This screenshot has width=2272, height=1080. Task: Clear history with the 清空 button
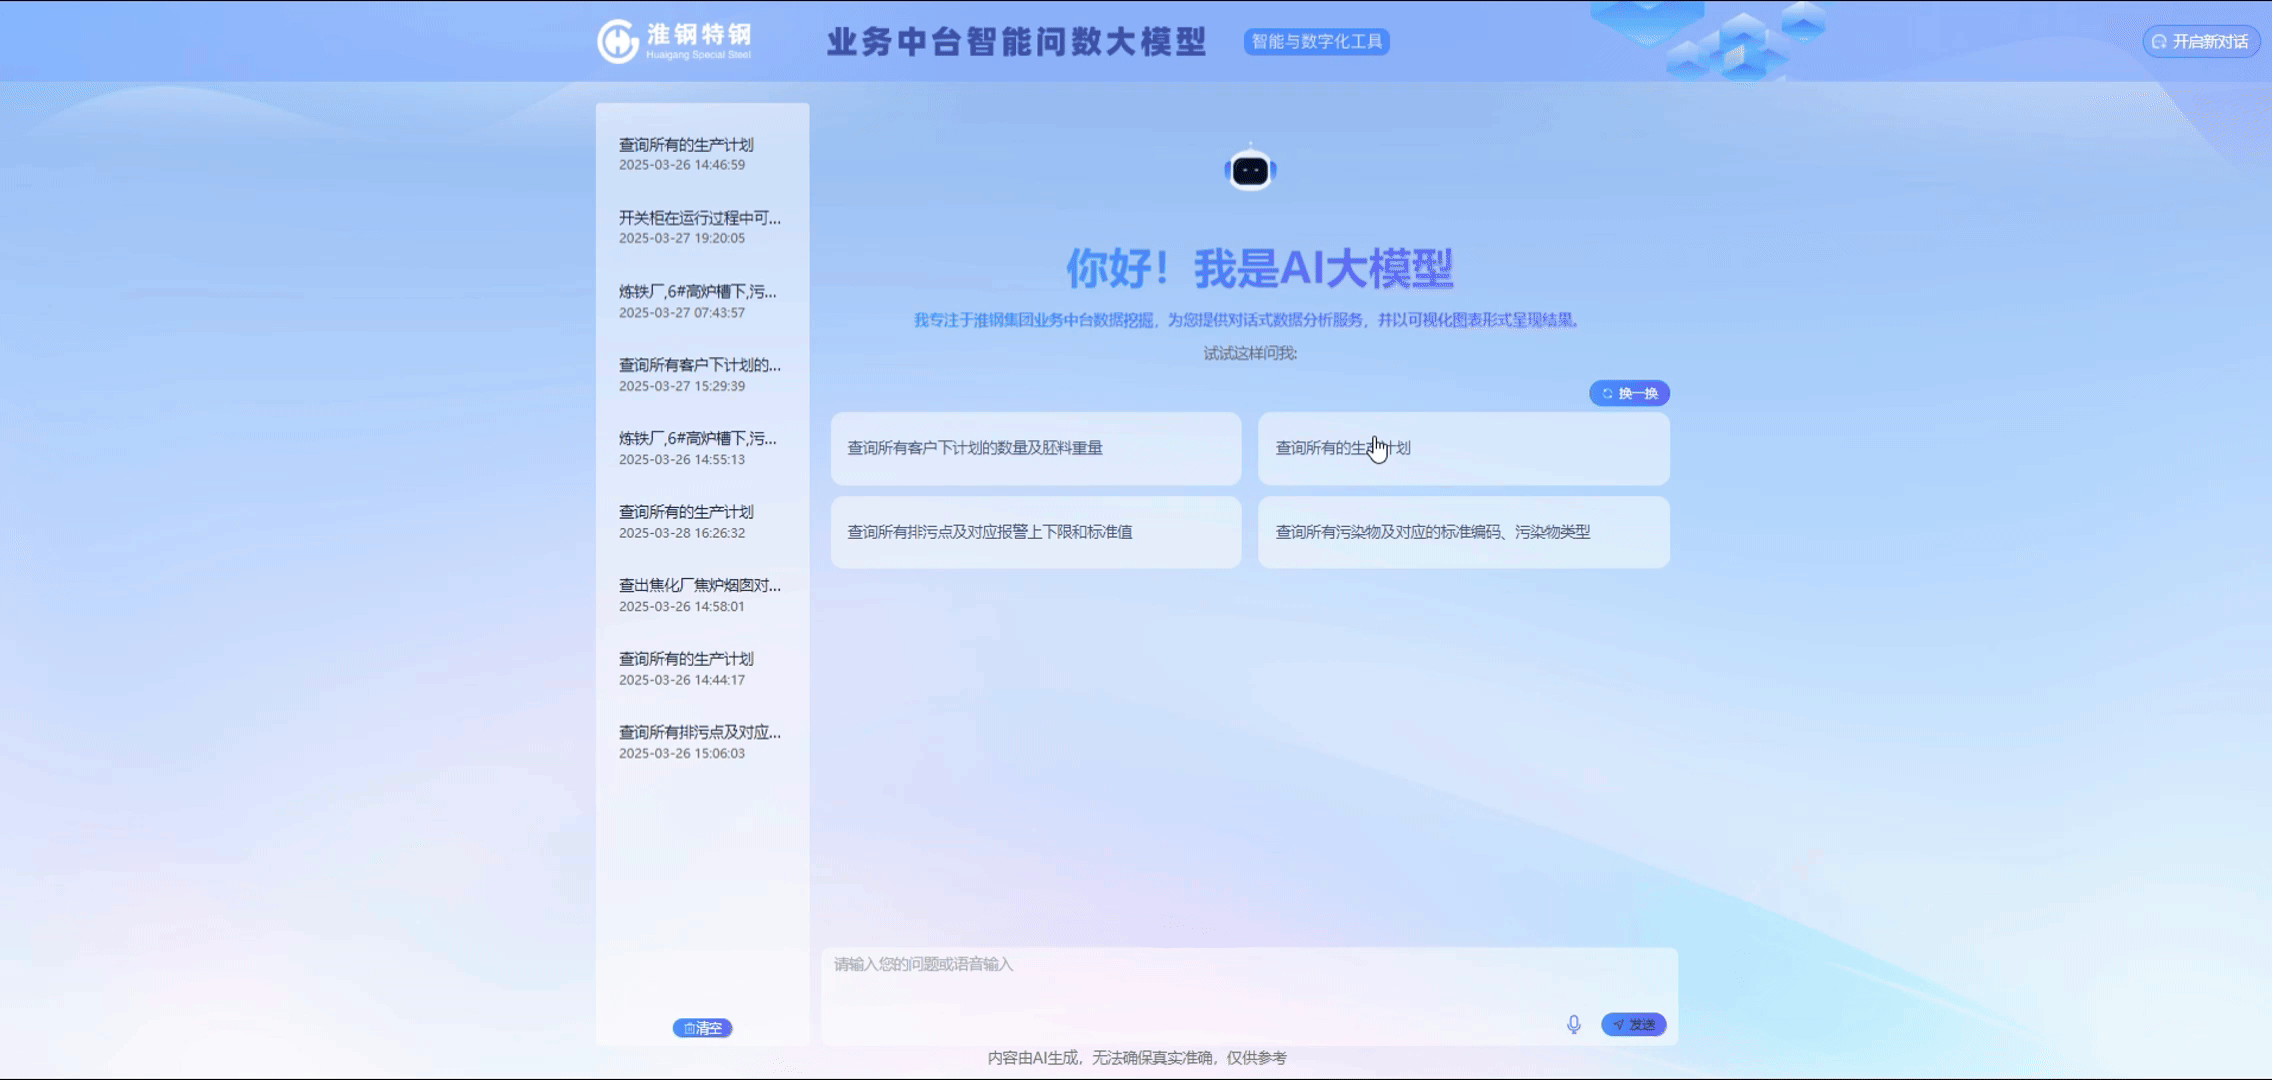point(702,1028)
